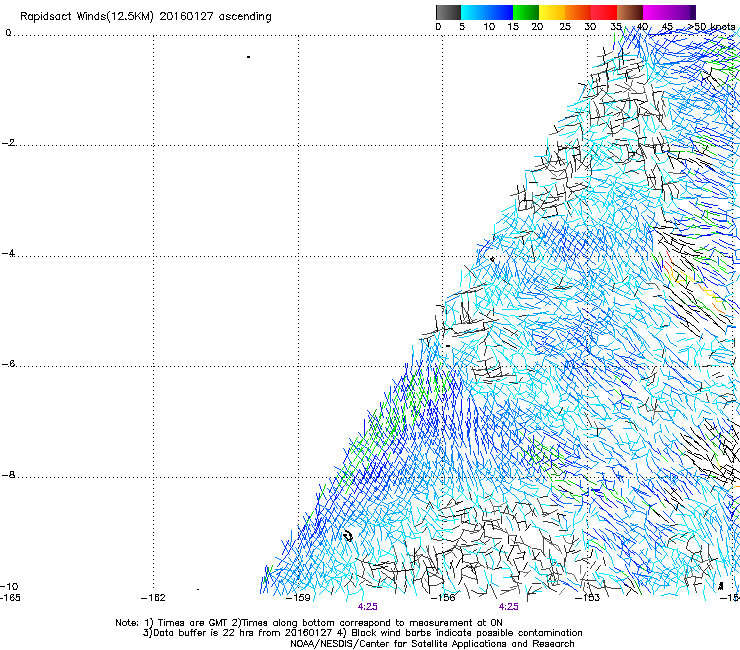740x650 pixels.
Task: Click the latitude axis label "-4"
Action: [x=8, y=253]
